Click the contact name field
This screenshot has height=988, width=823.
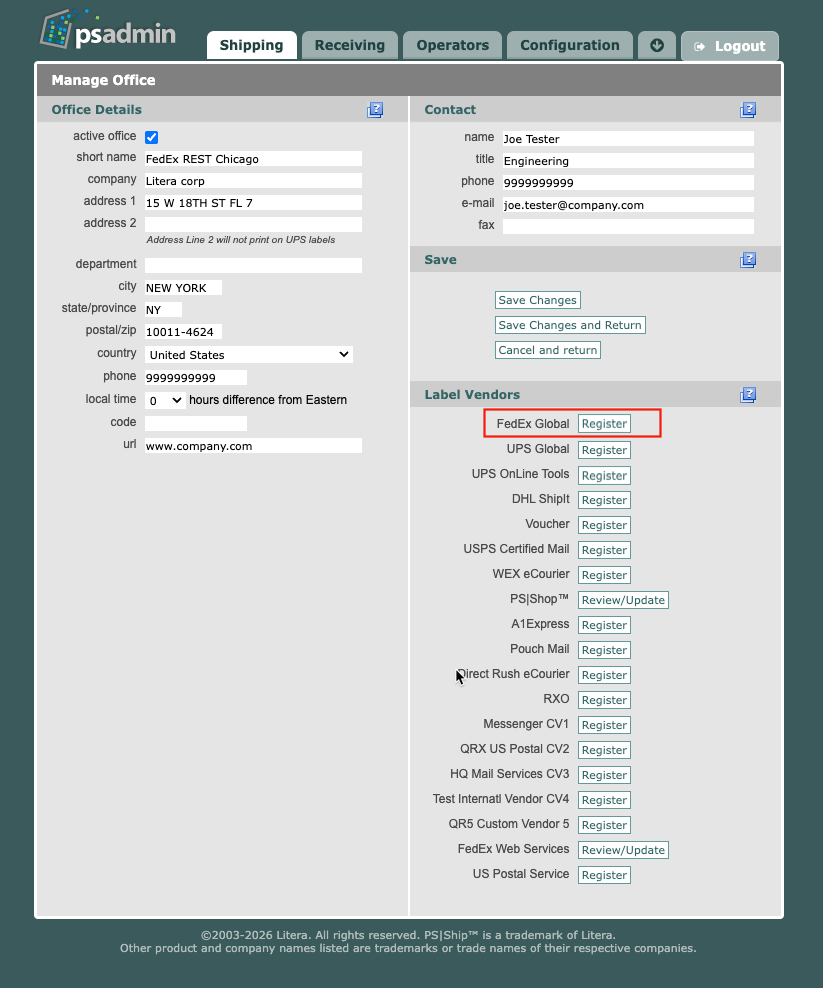(x=628, y=139)
